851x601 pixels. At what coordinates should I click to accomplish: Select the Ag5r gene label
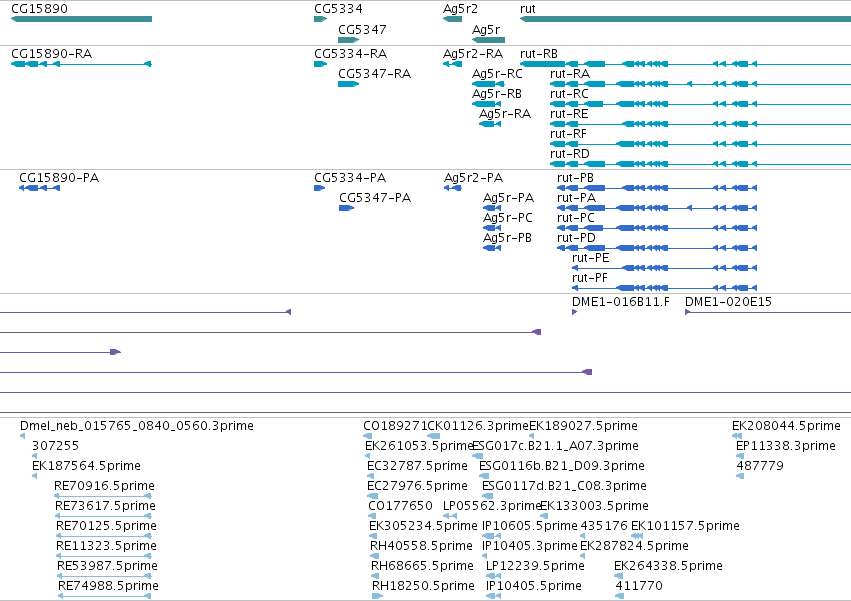(486, 29)
